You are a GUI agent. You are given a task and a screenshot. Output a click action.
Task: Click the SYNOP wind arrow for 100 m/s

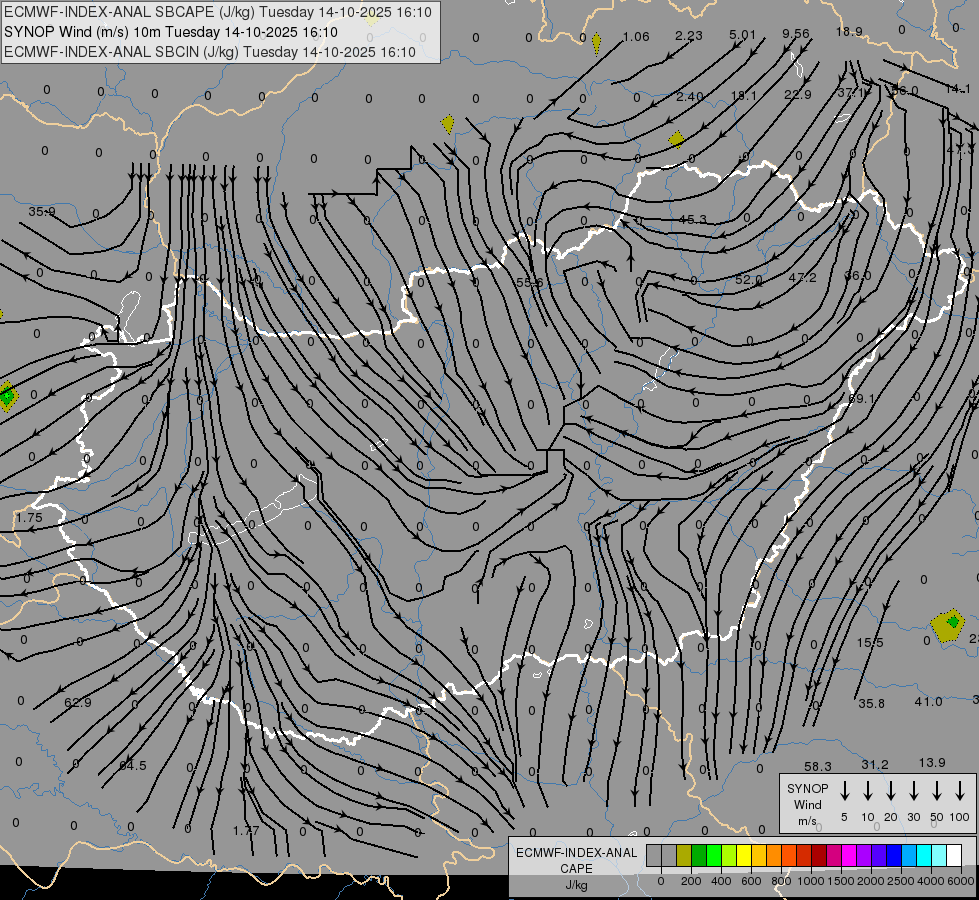tap(960, 791)
